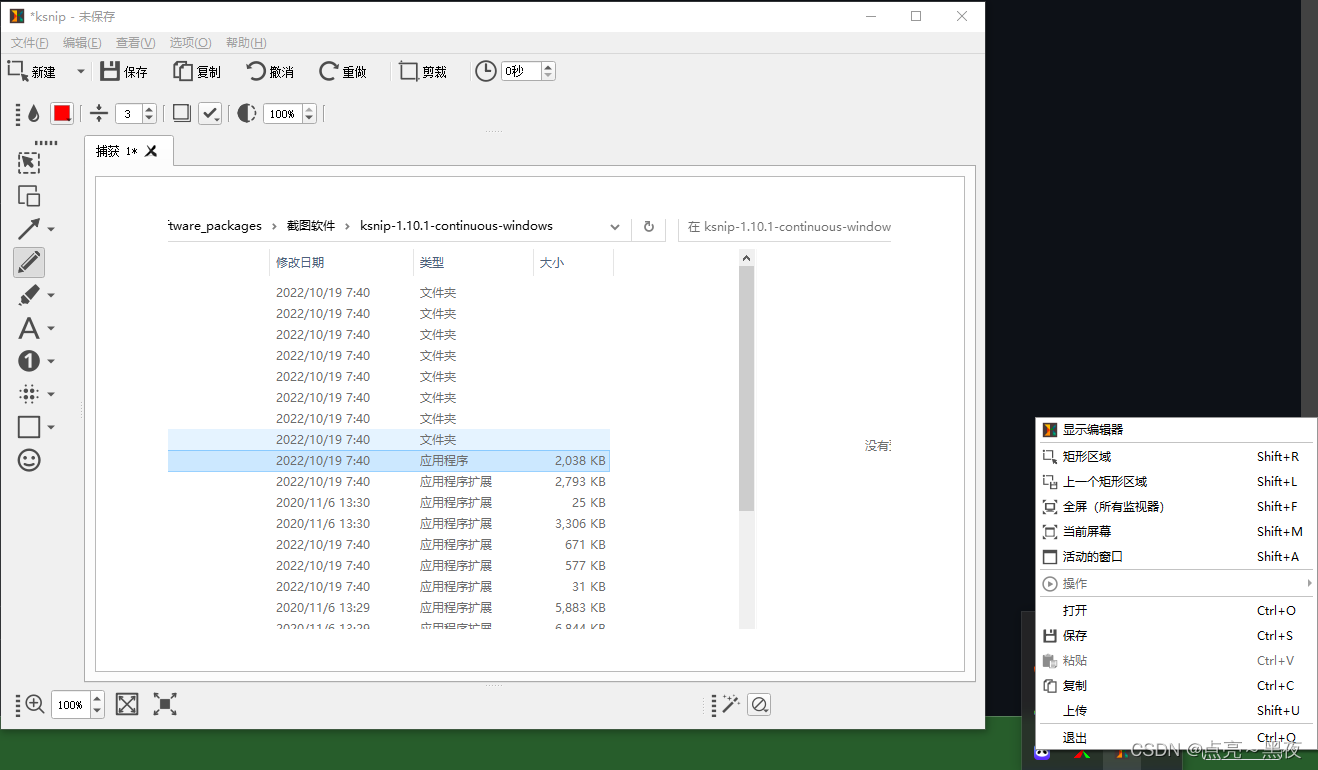The image size is (1318, 770).
Task: Pick the Rectangle shape tool
Action: click(29, 427)
